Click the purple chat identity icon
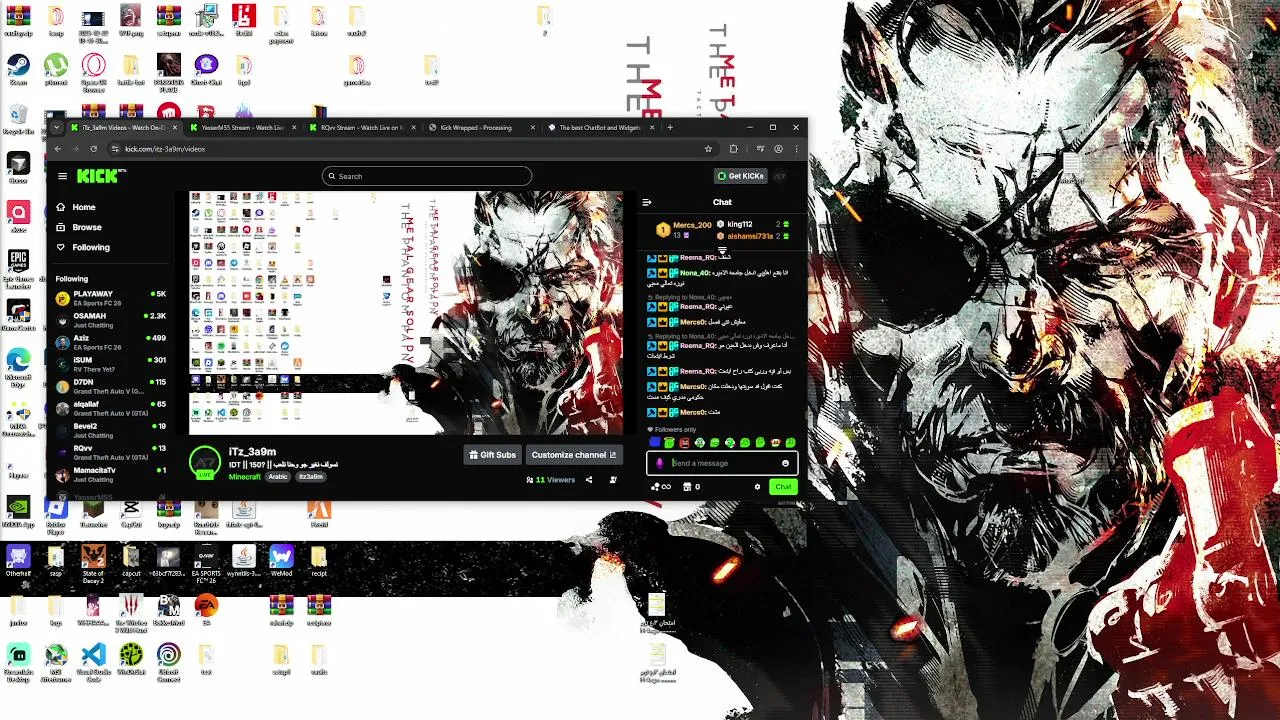 coord(659,463)
